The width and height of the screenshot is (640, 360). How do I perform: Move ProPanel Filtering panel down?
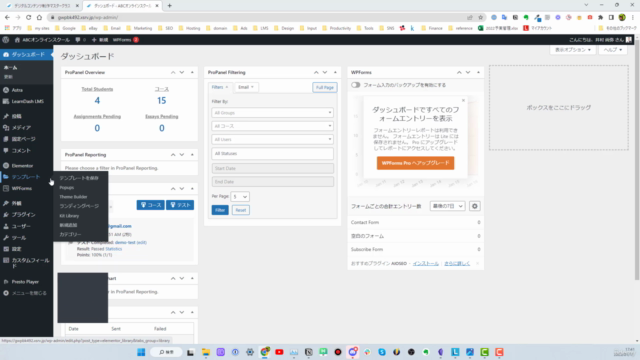pos(325,72)
